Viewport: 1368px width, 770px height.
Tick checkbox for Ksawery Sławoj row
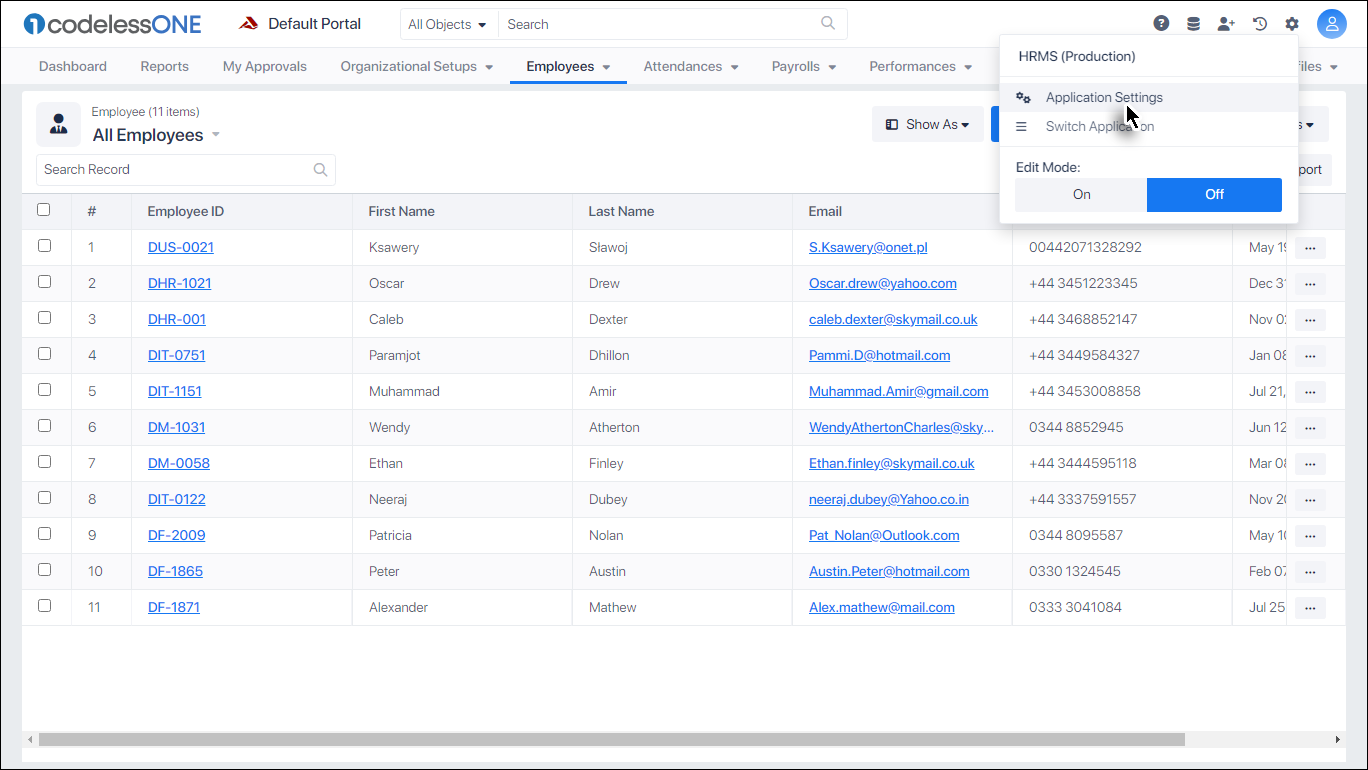44,246
